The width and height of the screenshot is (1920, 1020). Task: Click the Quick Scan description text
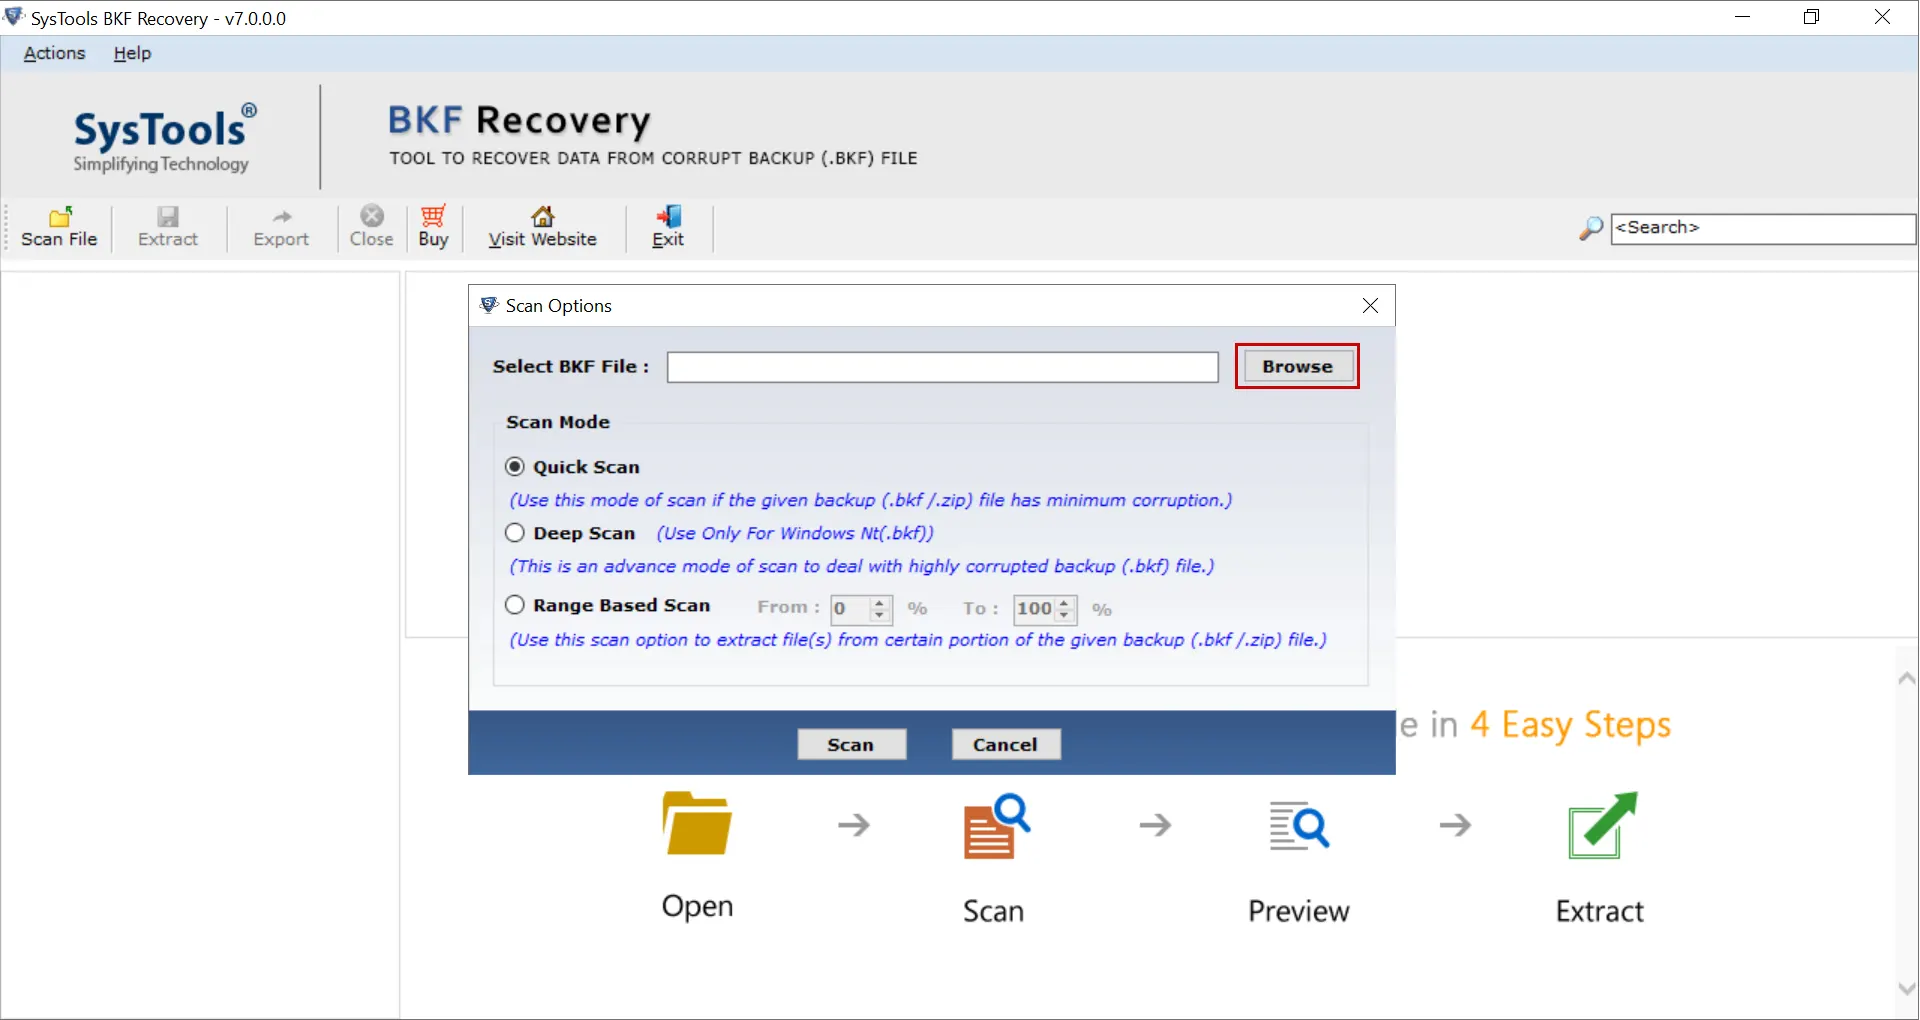click(871, 500)
